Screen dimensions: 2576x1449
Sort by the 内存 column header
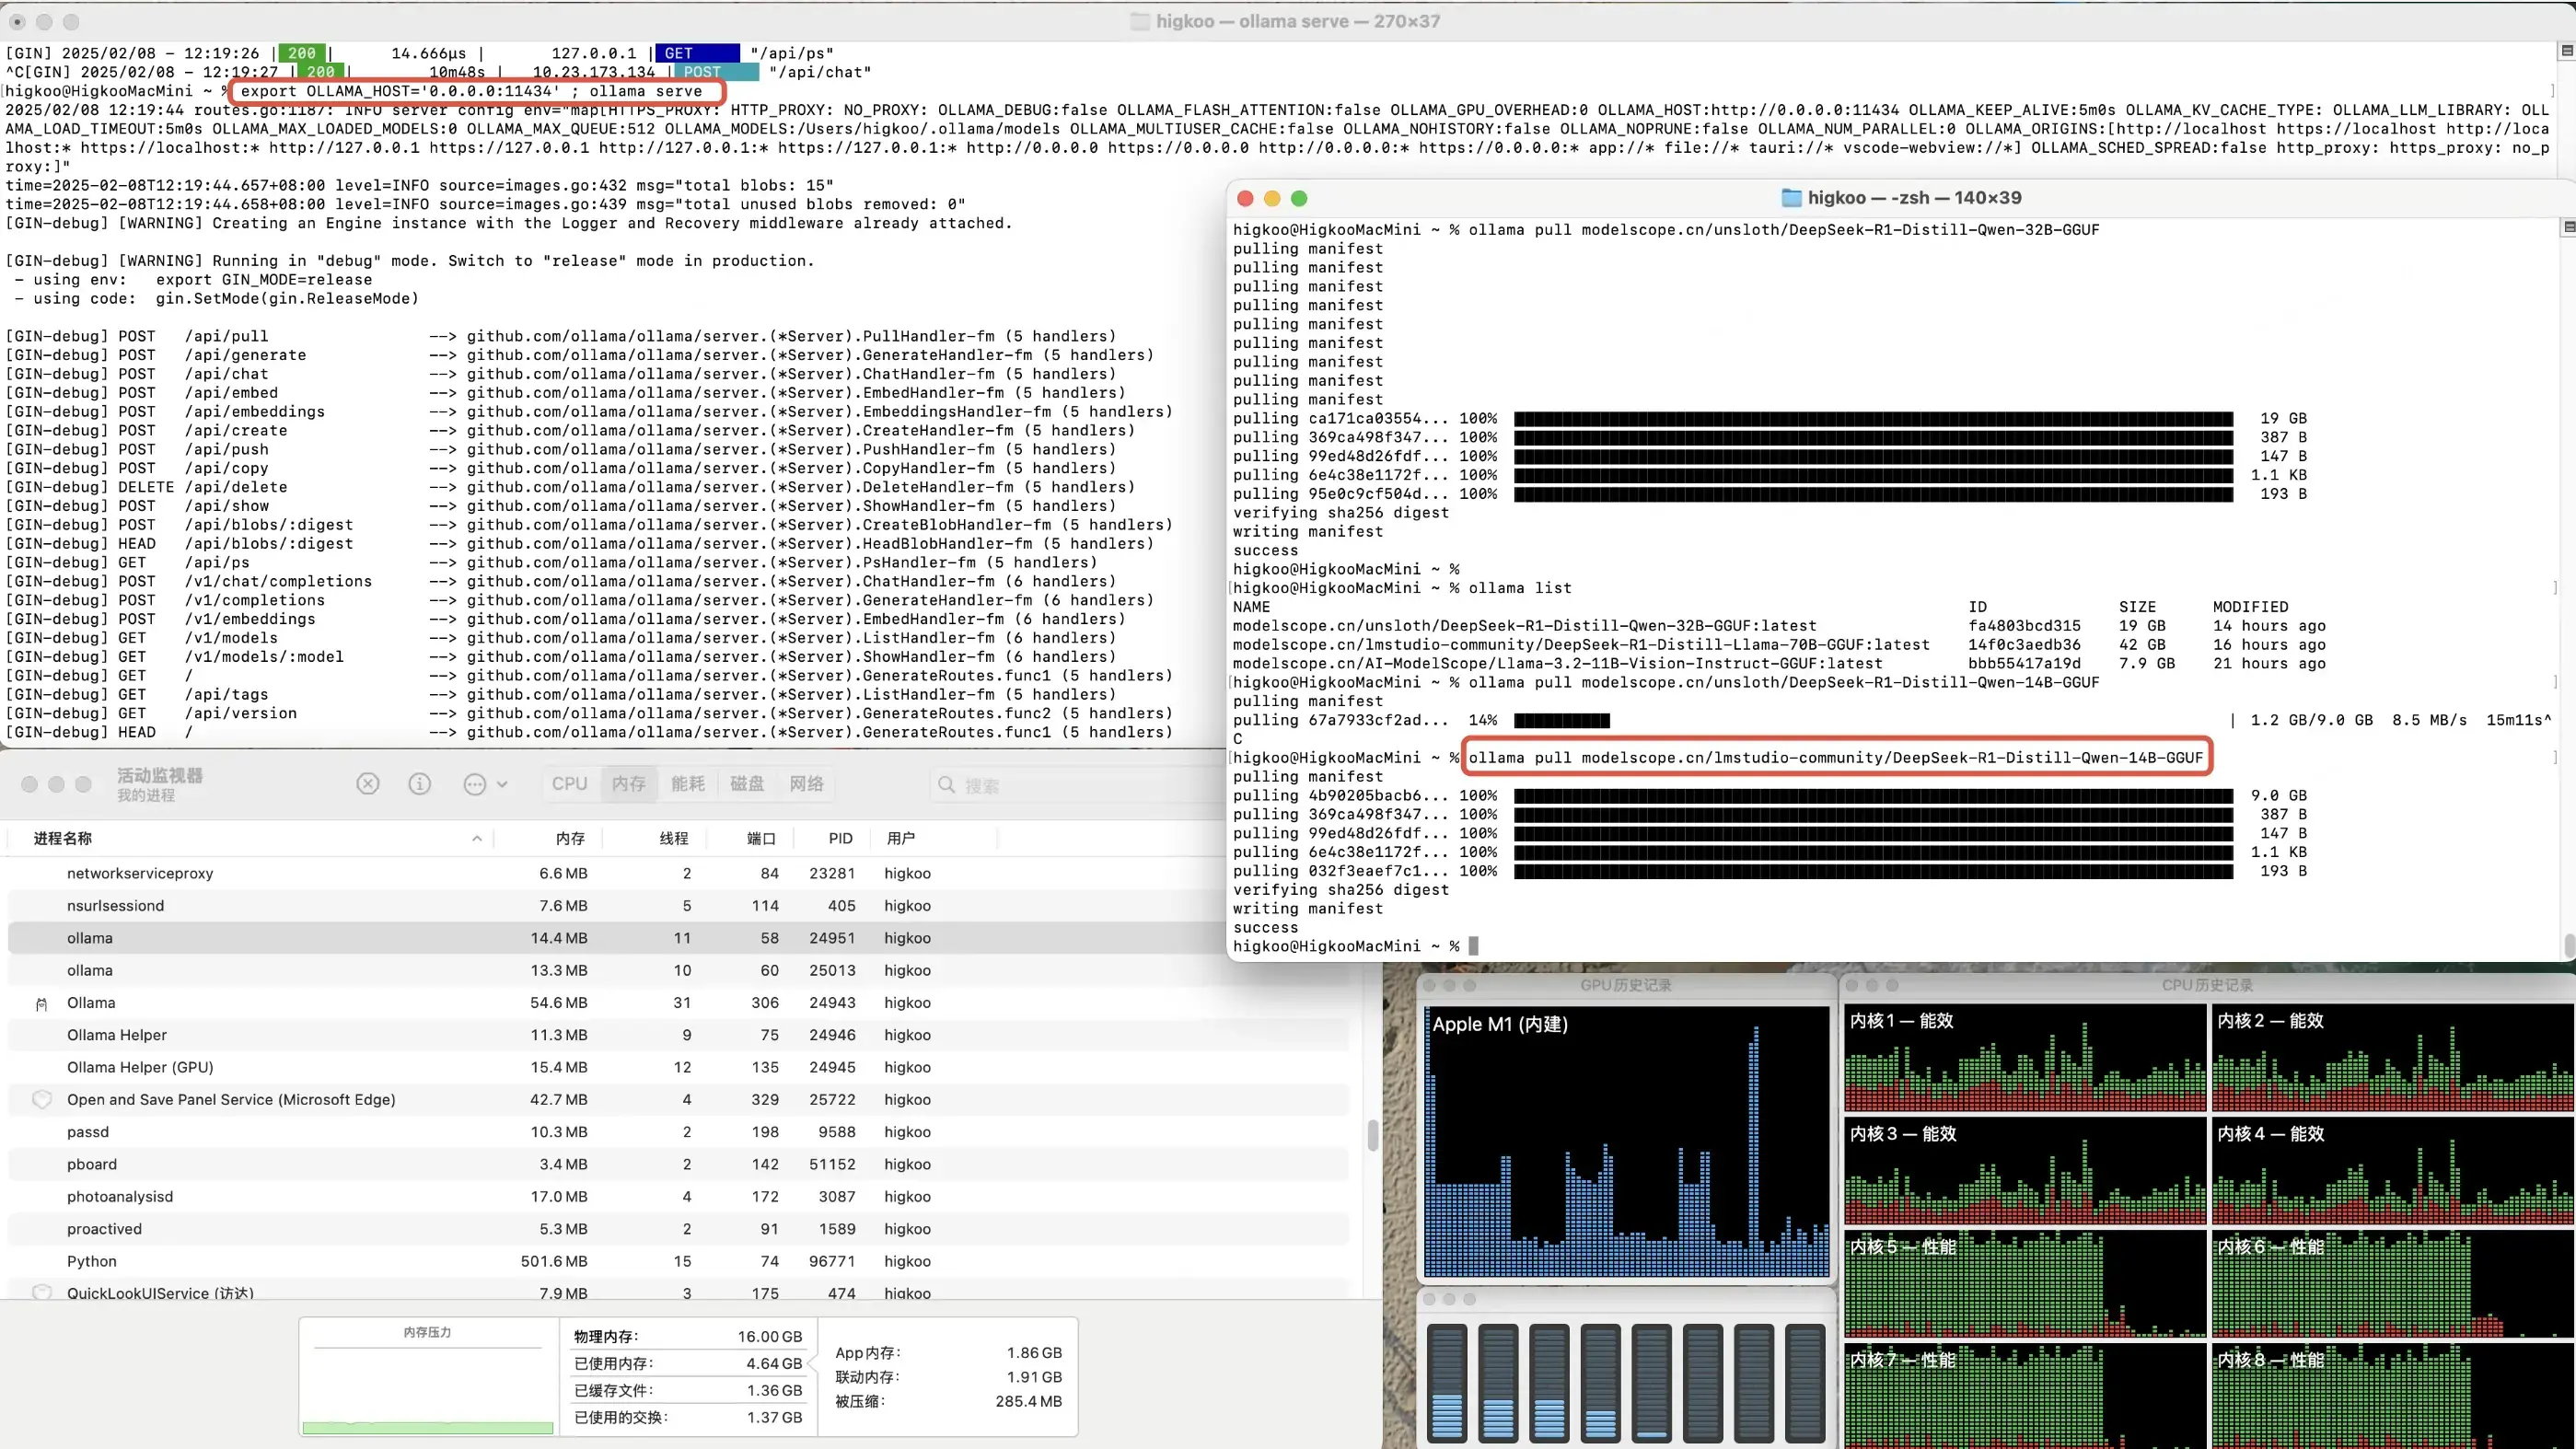point(570,839)
